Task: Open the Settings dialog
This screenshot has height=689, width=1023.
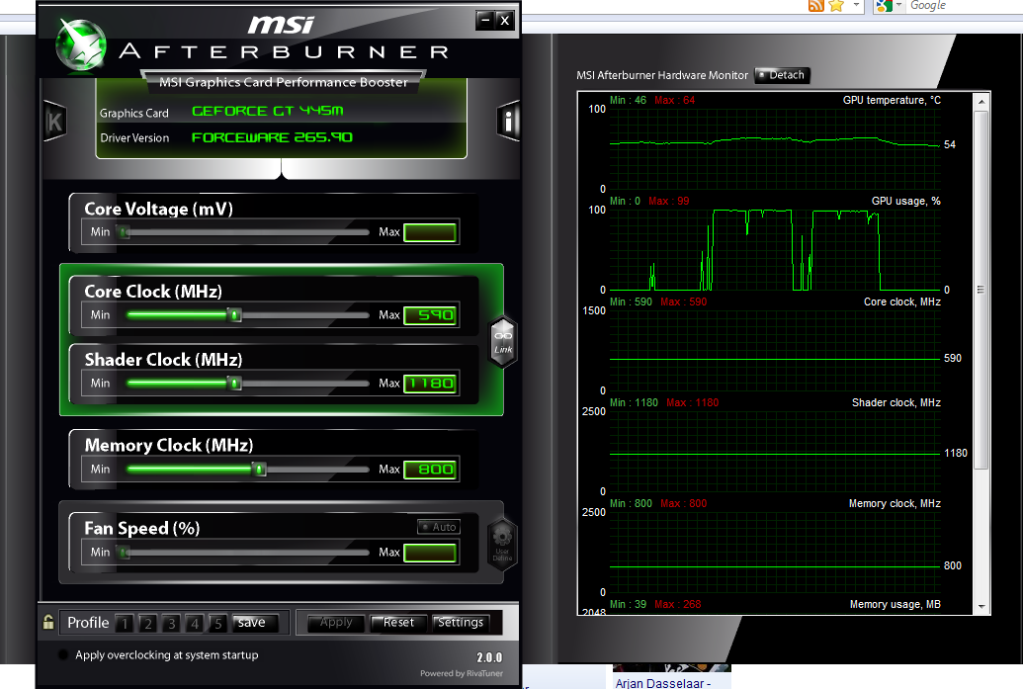Action: [461, 623]
